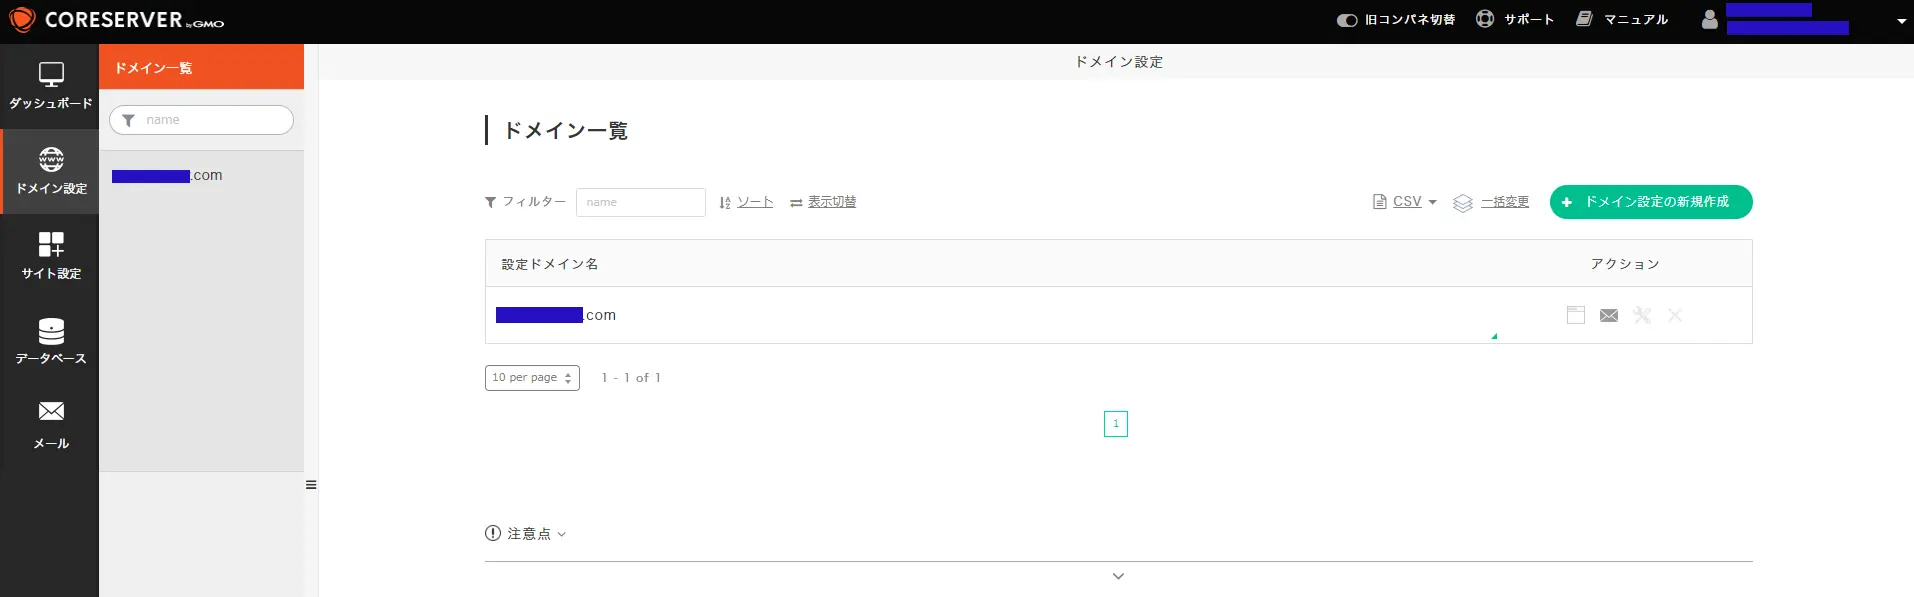Click the delete X icon in the .com row
Image resolution: width=1914 pixels, height=597 pixels.
tap(1675, 315)
